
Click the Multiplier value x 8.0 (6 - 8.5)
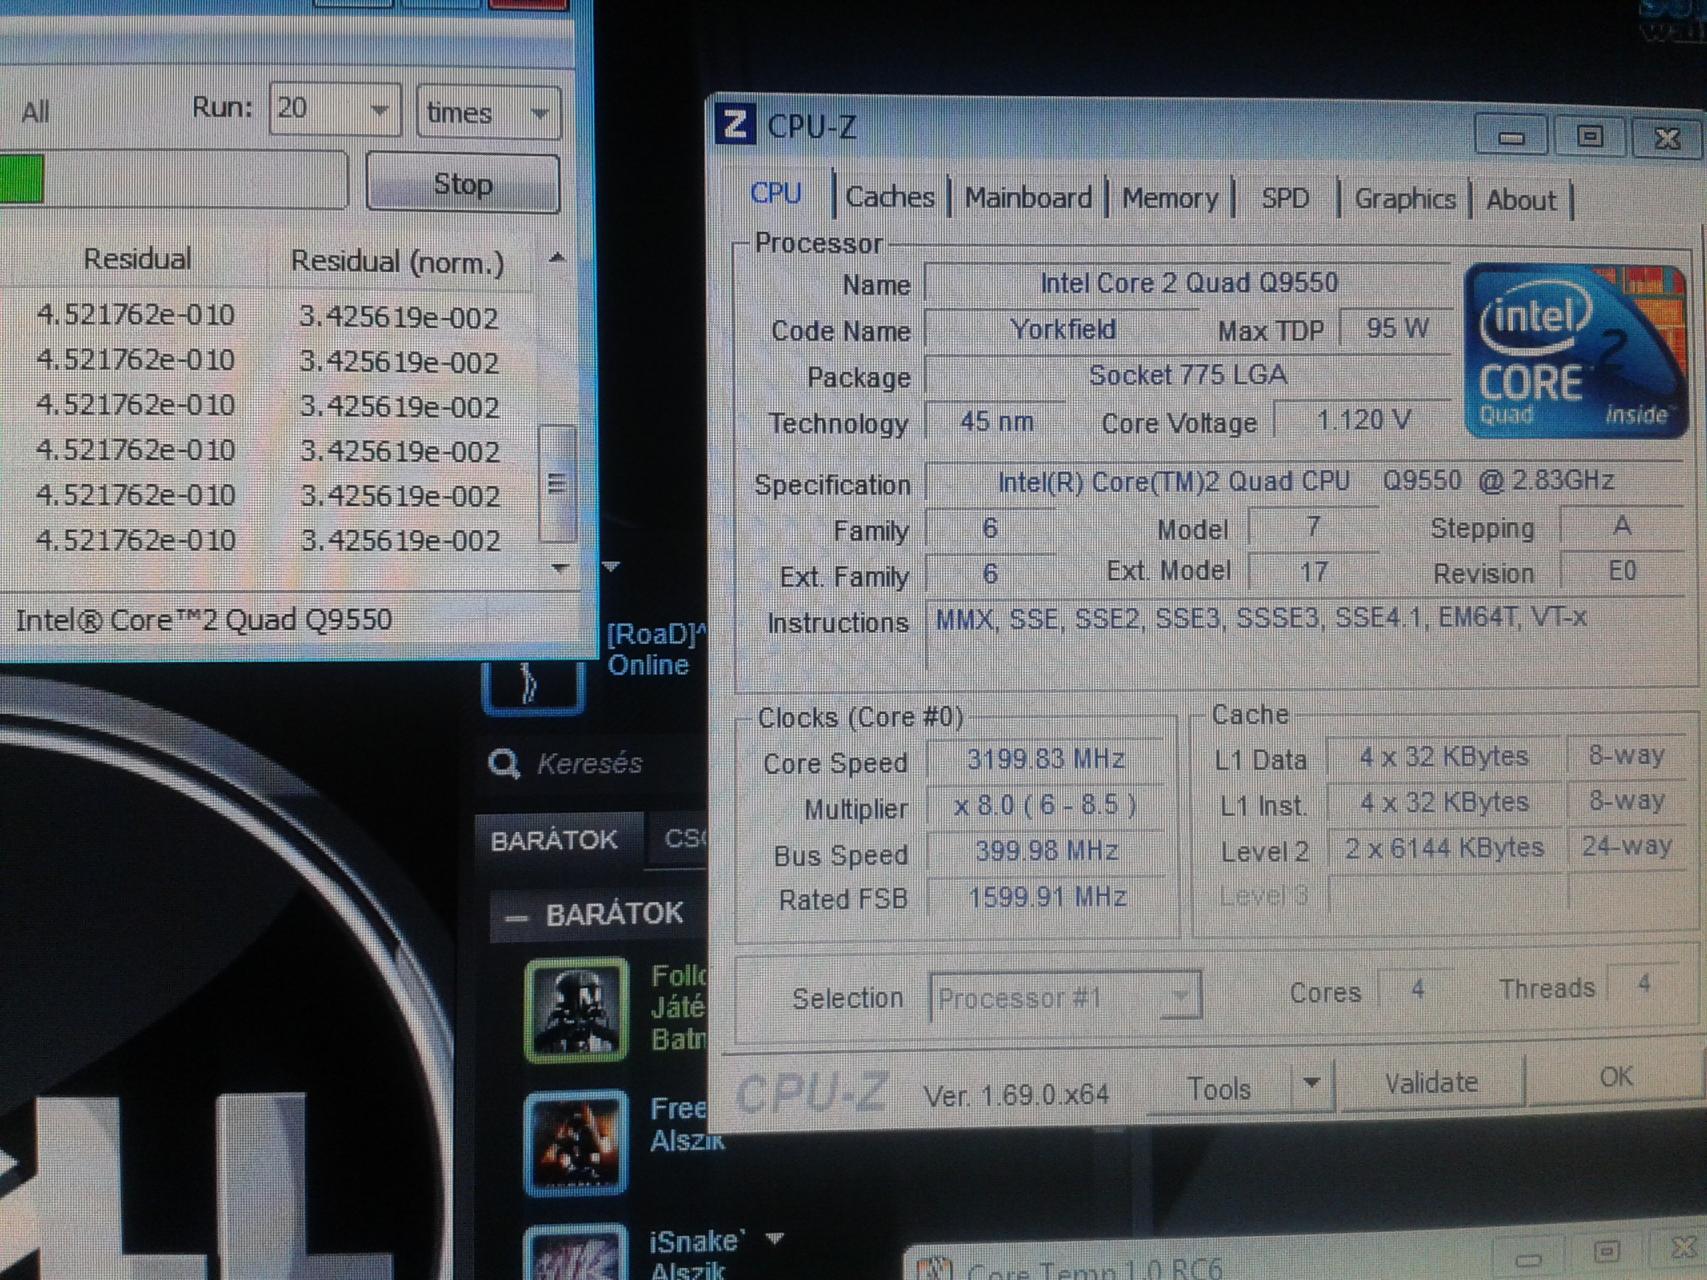tap(1045, 805)
